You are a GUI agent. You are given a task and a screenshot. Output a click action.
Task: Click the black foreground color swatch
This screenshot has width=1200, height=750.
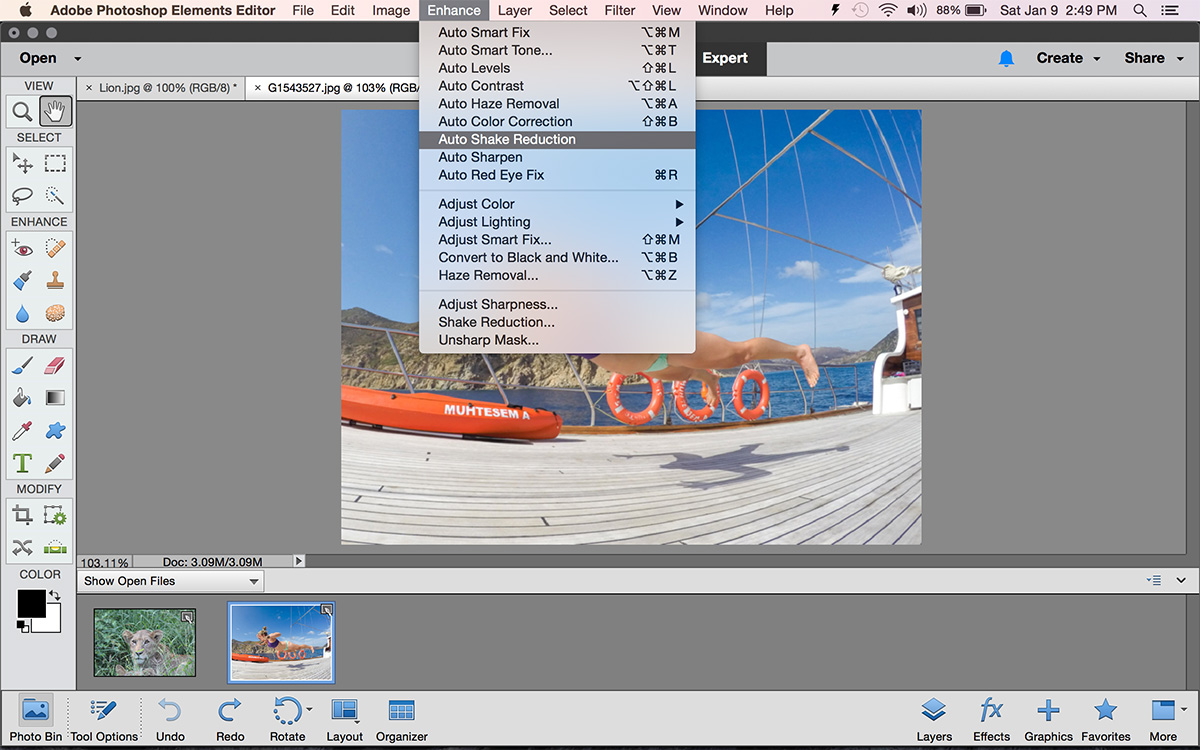click(x=31, y=603)
